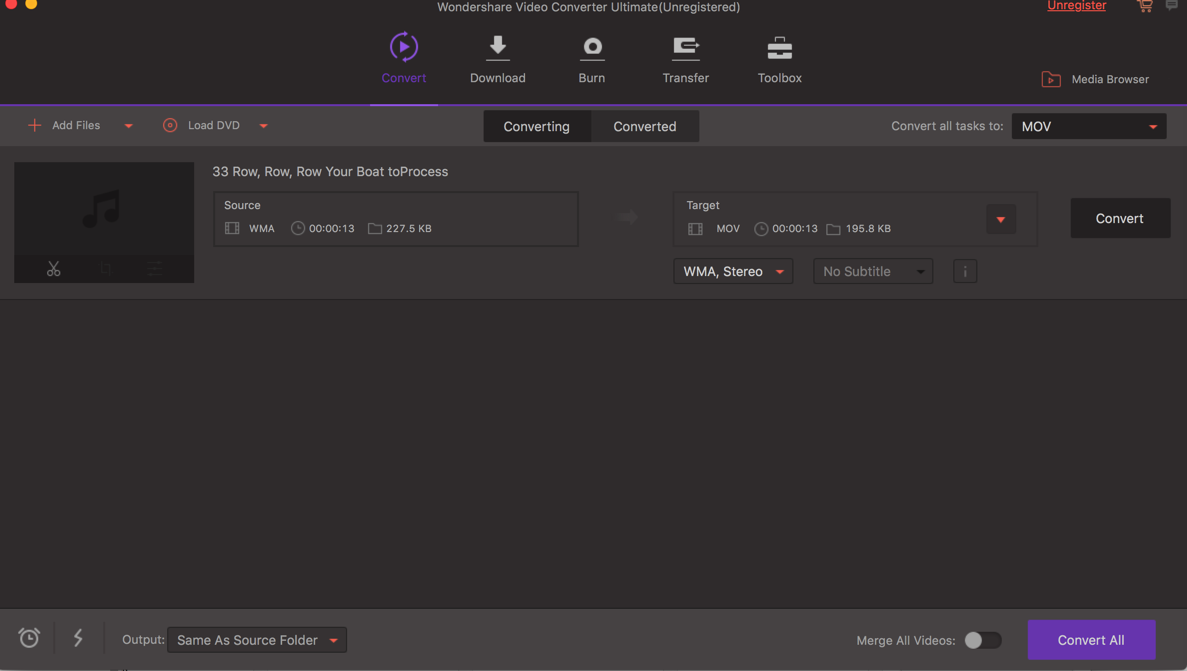
Task: Click the high speed lightning icon
Action: click(78, 638)
